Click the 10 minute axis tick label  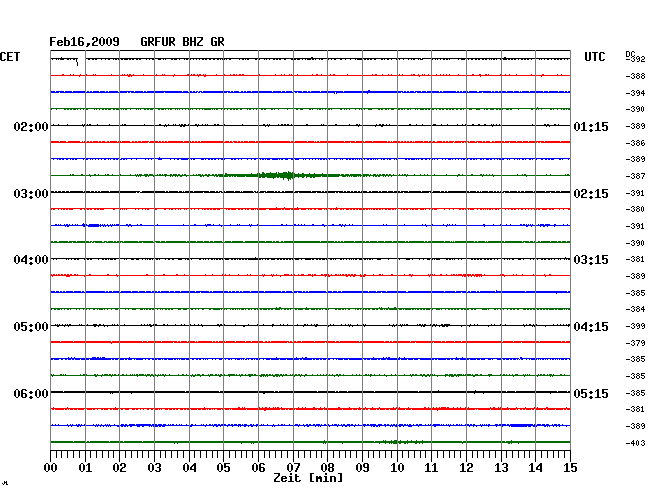397,468
